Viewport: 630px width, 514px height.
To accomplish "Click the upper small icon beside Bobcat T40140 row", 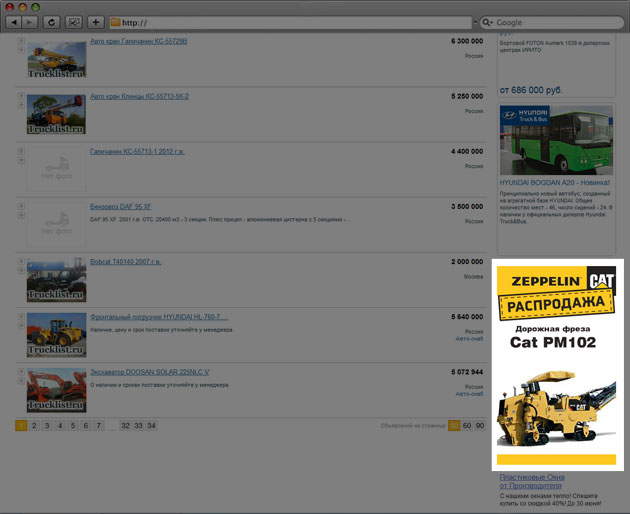I will point(21,261).
